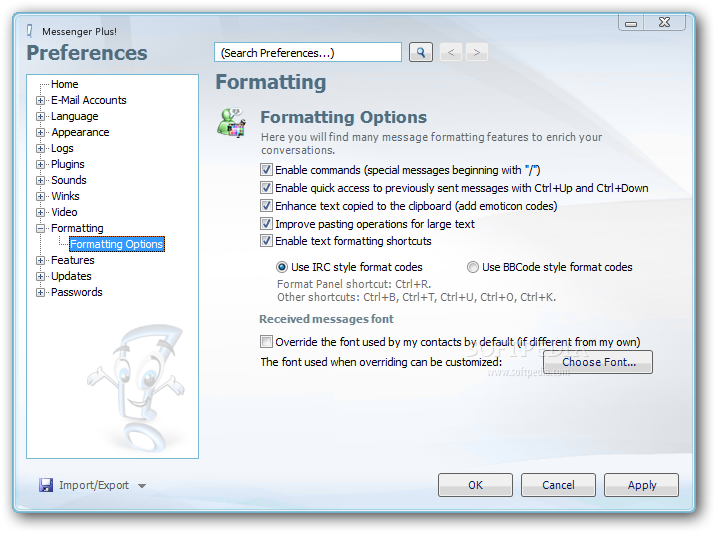Select Logs in the tree
Image resolution: width=716 pixels, height=533 pixels.
click(x=62, y=148)
